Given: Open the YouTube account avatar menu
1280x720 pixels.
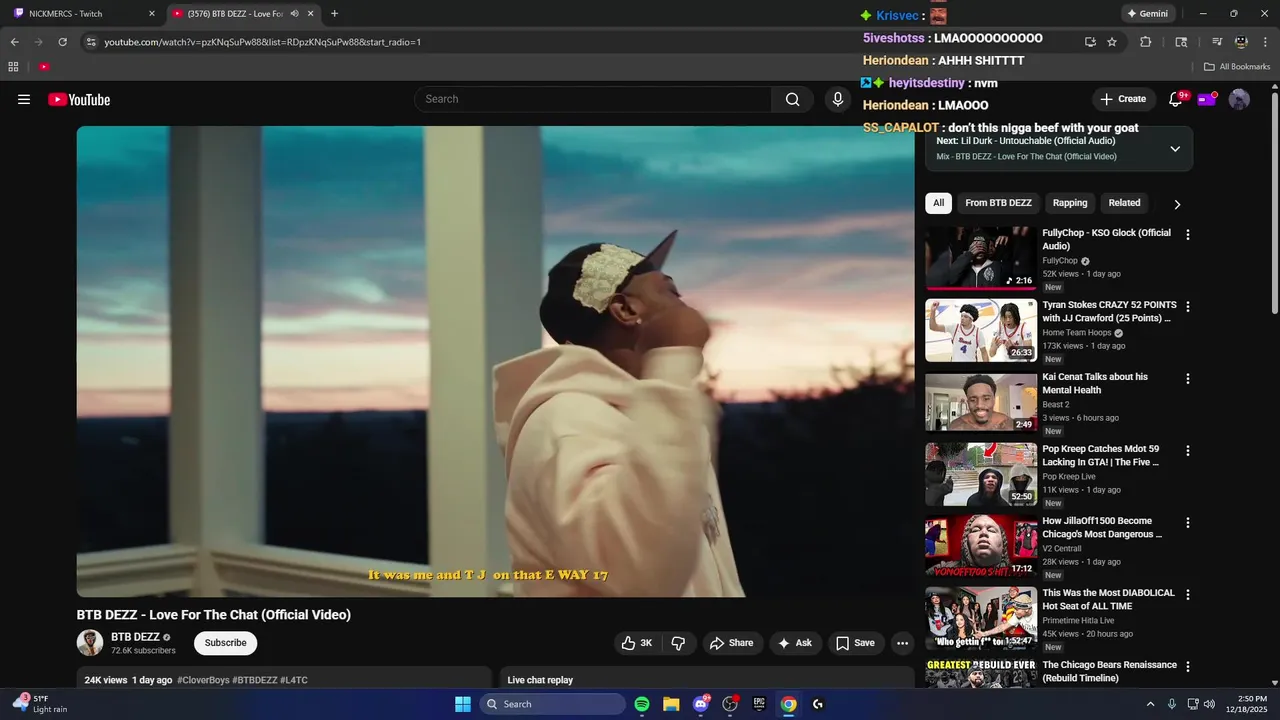Looking at the screenshot, I should [x=1239, y=99].
